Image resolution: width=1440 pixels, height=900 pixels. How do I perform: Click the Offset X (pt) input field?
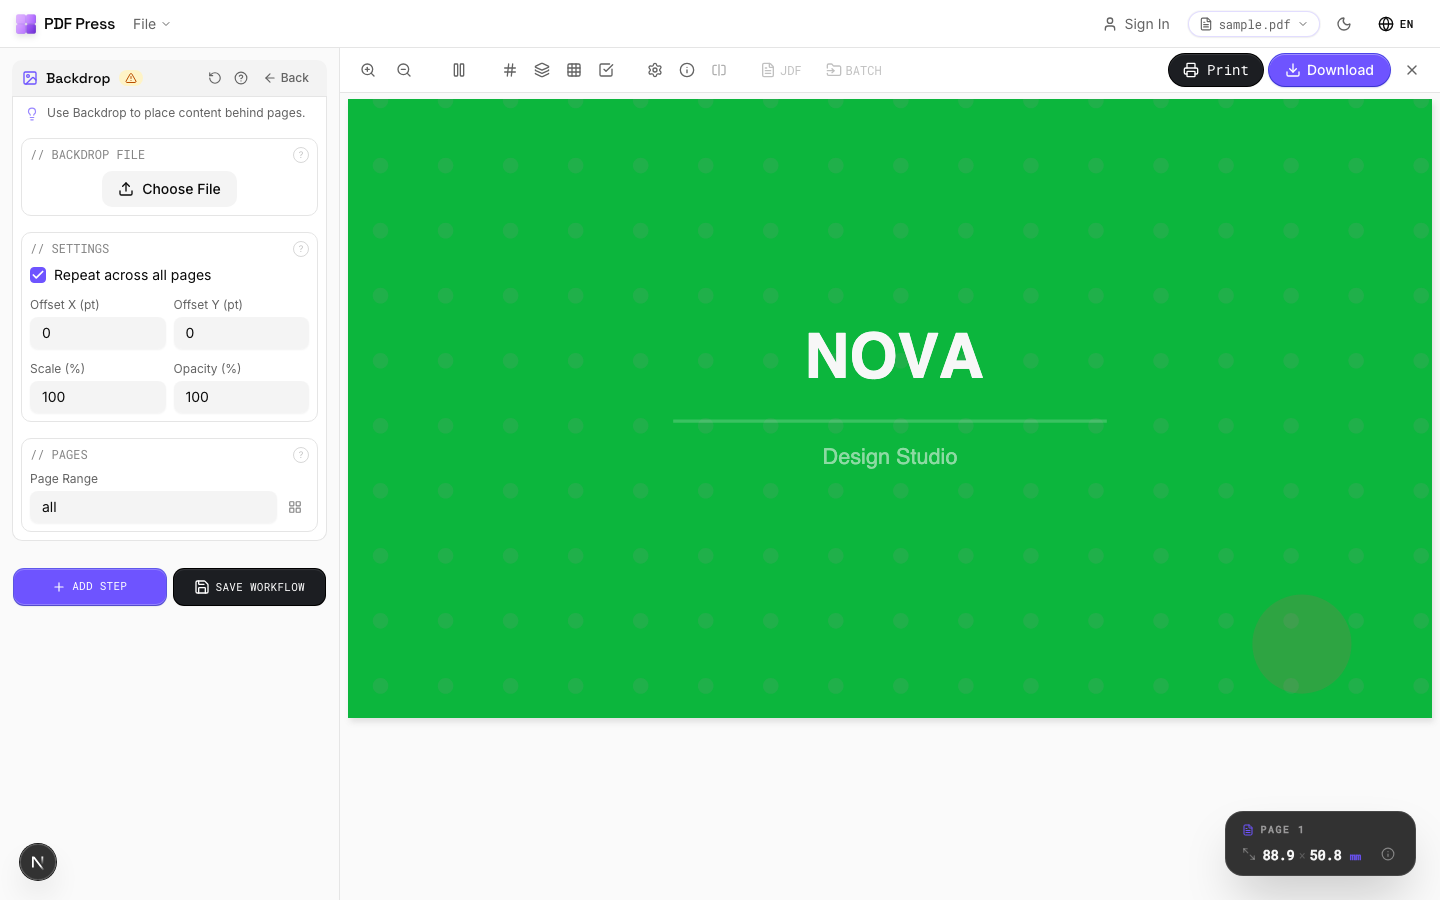(x=98, y=333)
